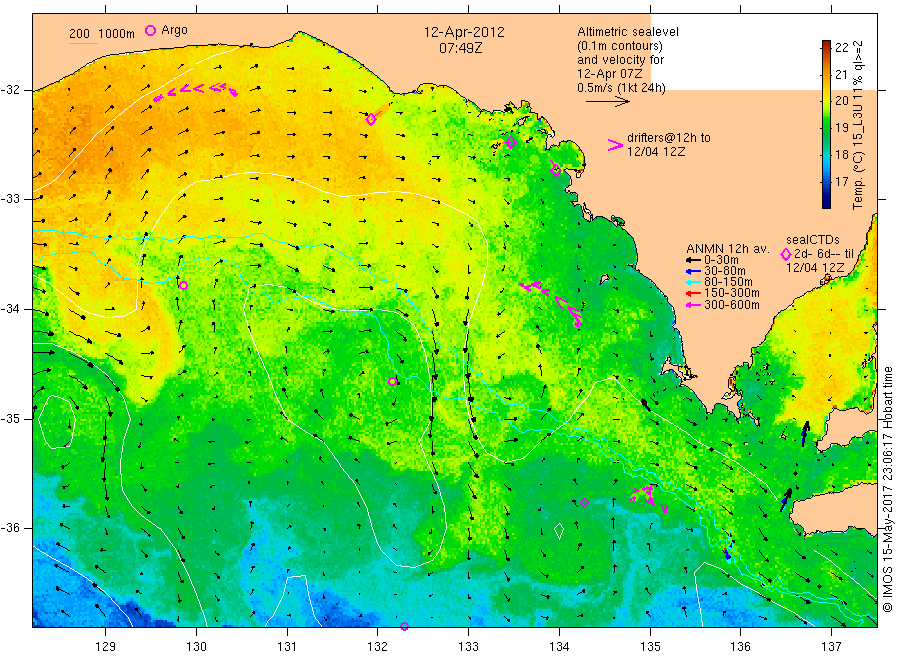This screenshot has height=660, width=900.
Task: Click the 12-Apr-2012 date title
Action: (x=464, y=32)
